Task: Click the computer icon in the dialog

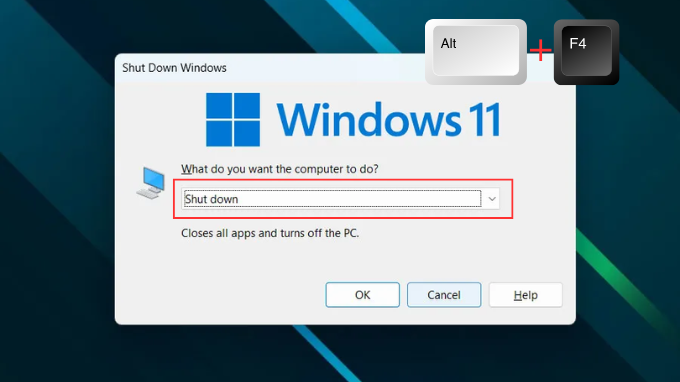Action: (x=151, y=183)
